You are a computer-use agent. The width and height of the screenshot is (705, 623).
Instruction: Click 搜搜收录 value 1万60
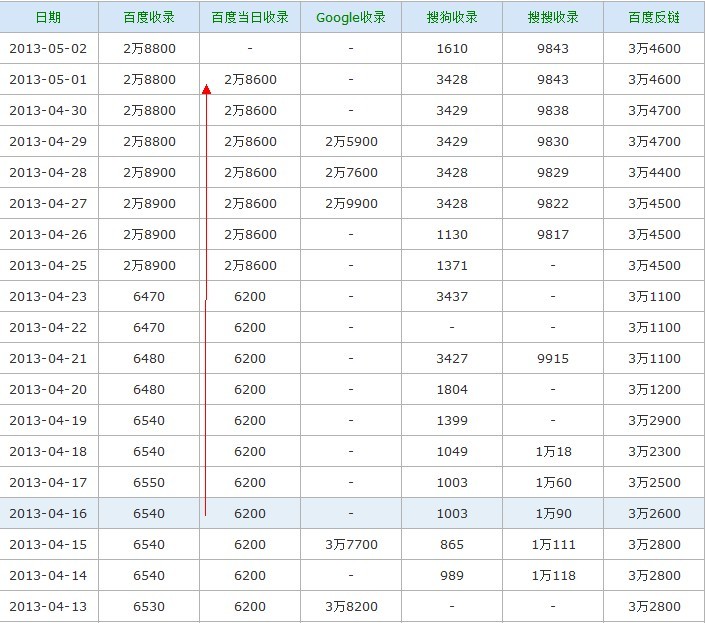pos(553,482)
